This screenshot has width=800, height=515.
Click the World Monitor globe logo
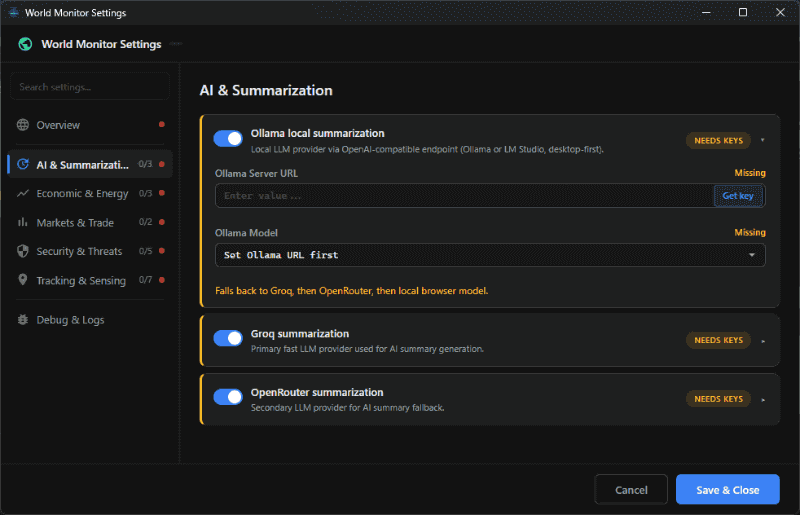tap(25, 44)
